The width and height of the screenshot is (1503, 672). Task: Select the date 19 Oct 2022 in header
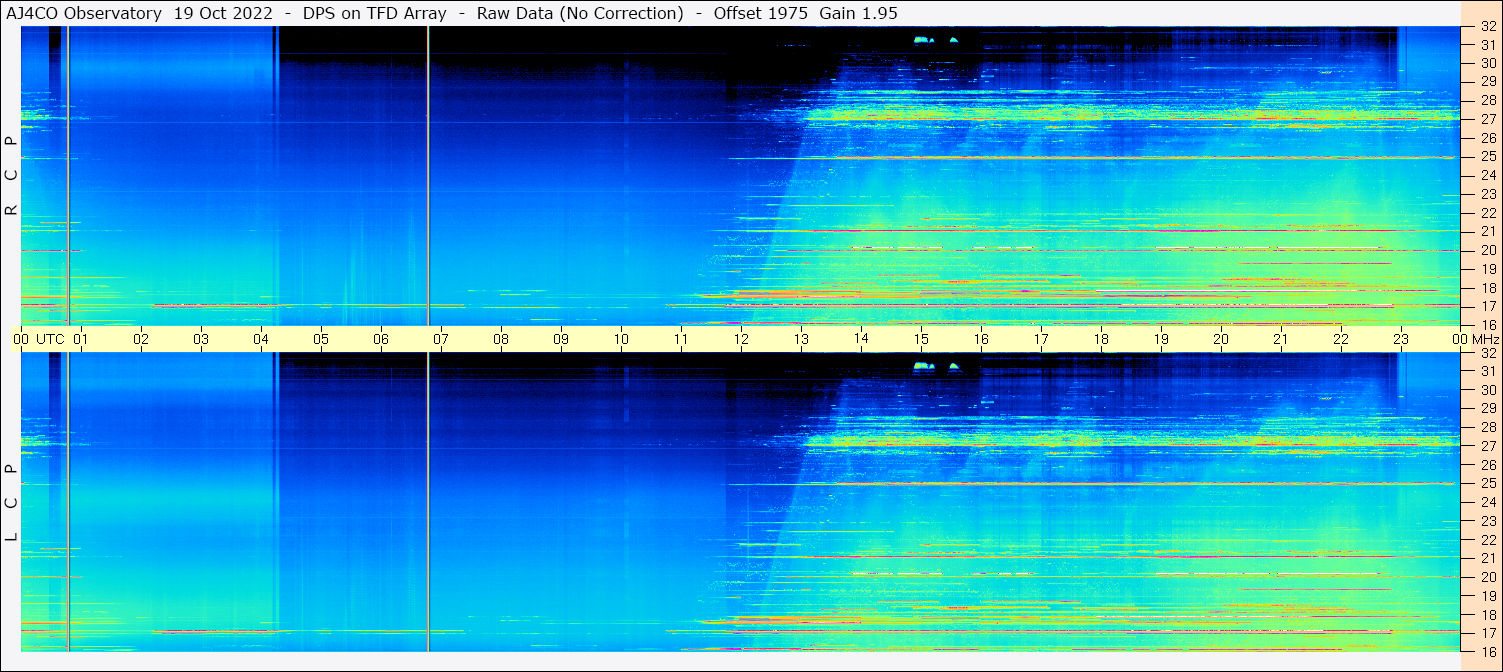(x=223, y=13)
